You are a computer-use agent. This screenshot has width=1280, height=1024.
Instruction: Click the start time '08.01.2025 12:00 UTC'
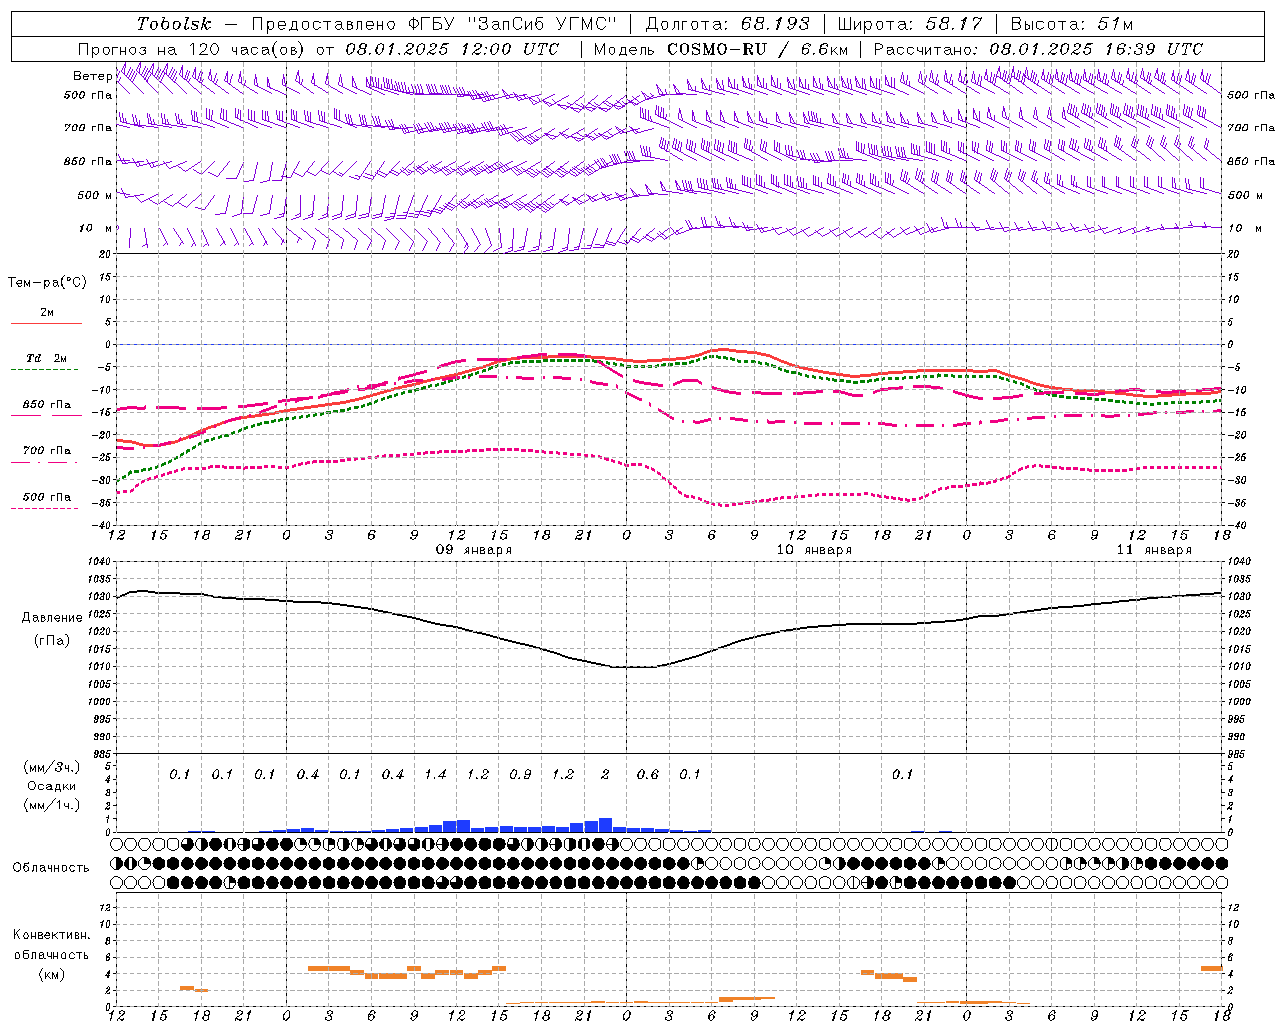[452, 48]
